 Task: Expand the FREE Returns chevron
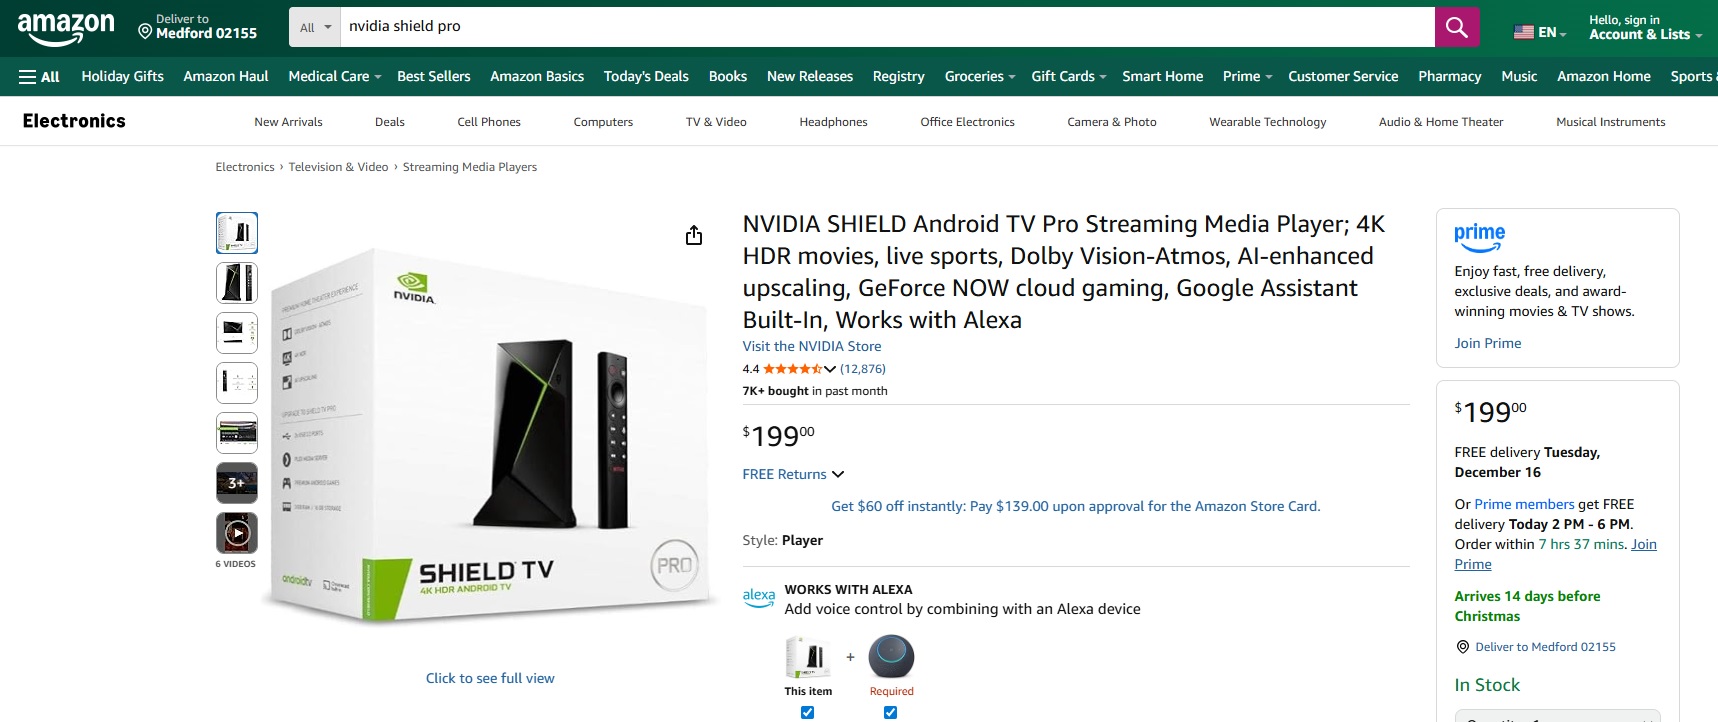pyautogui.click(x=838, y=474)
